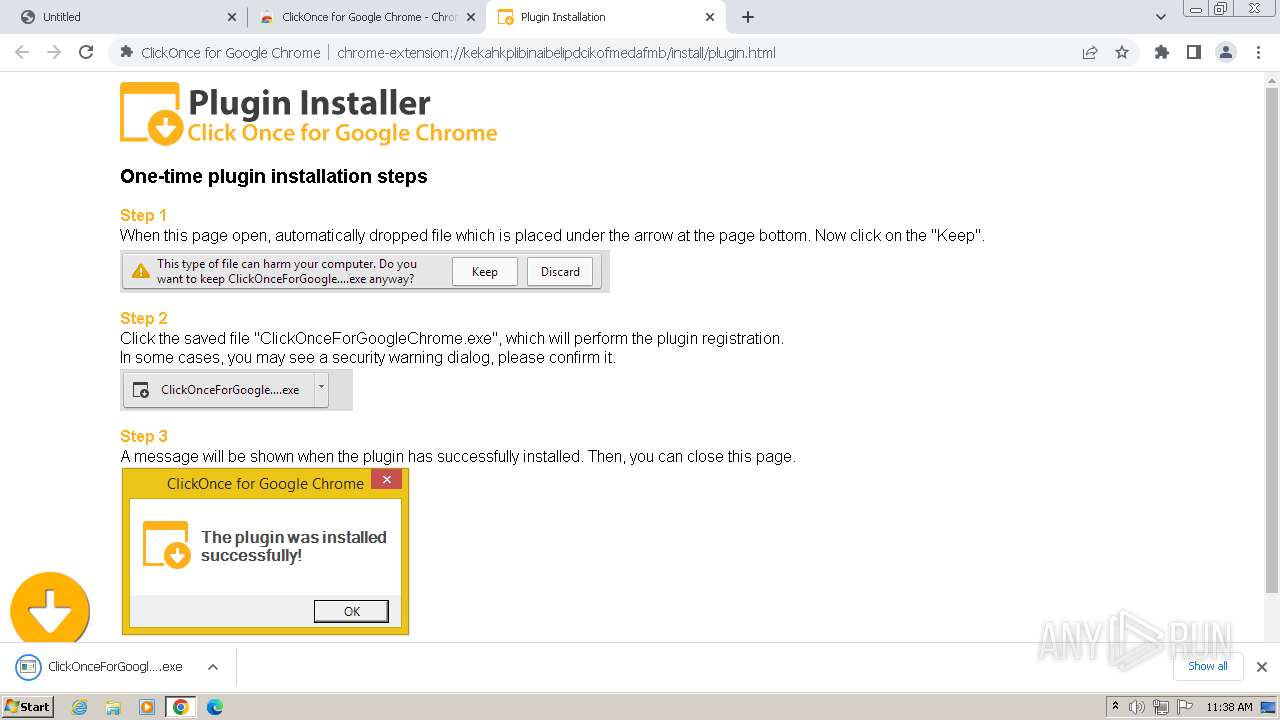Share this page icon
The width and height of the screenshot is (1280, 720).
1090,53
